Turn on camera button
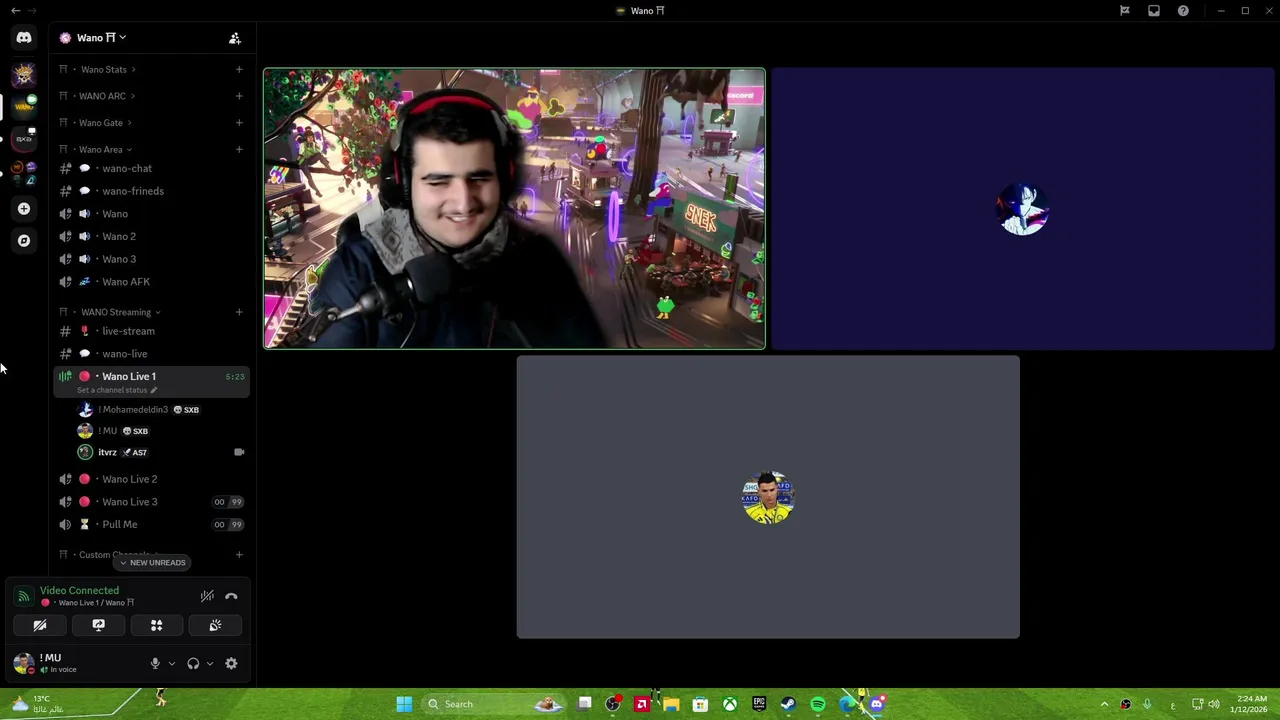1280x720 pixels. click(x=40, y=626)
